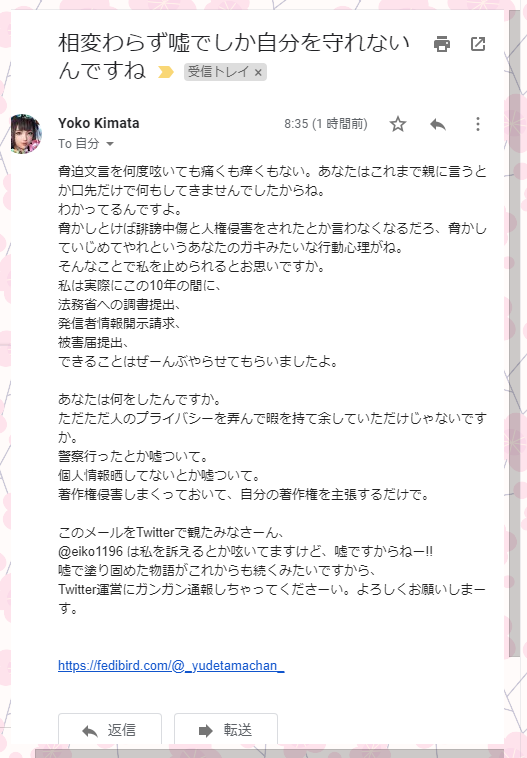Viewport: 527px width, 758px height.
Task: Open the fedibird.com/@_yudetamachan_ link
Action: (x=171, y=666)
